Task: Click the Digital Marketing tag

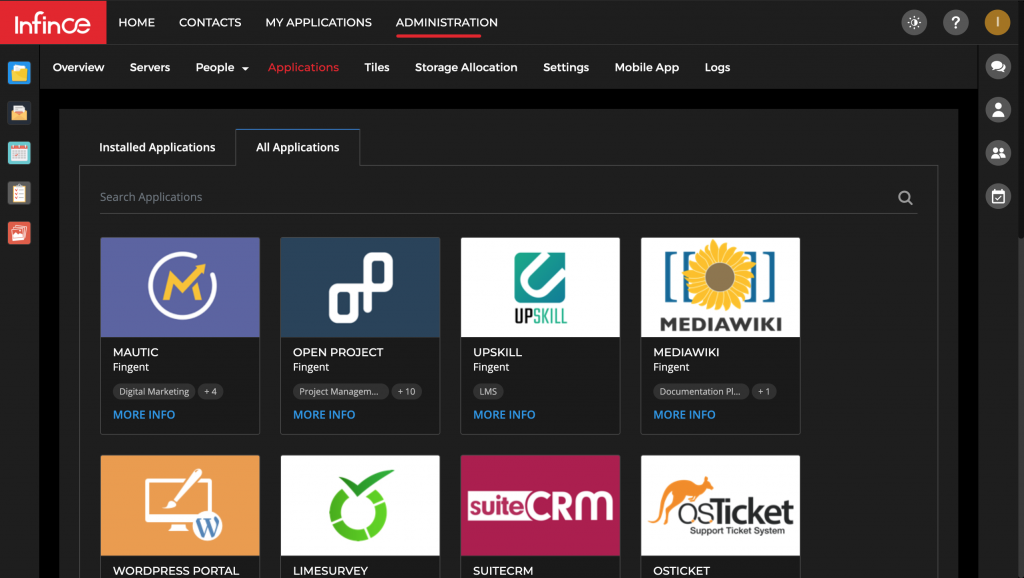Action: point(154,392)
